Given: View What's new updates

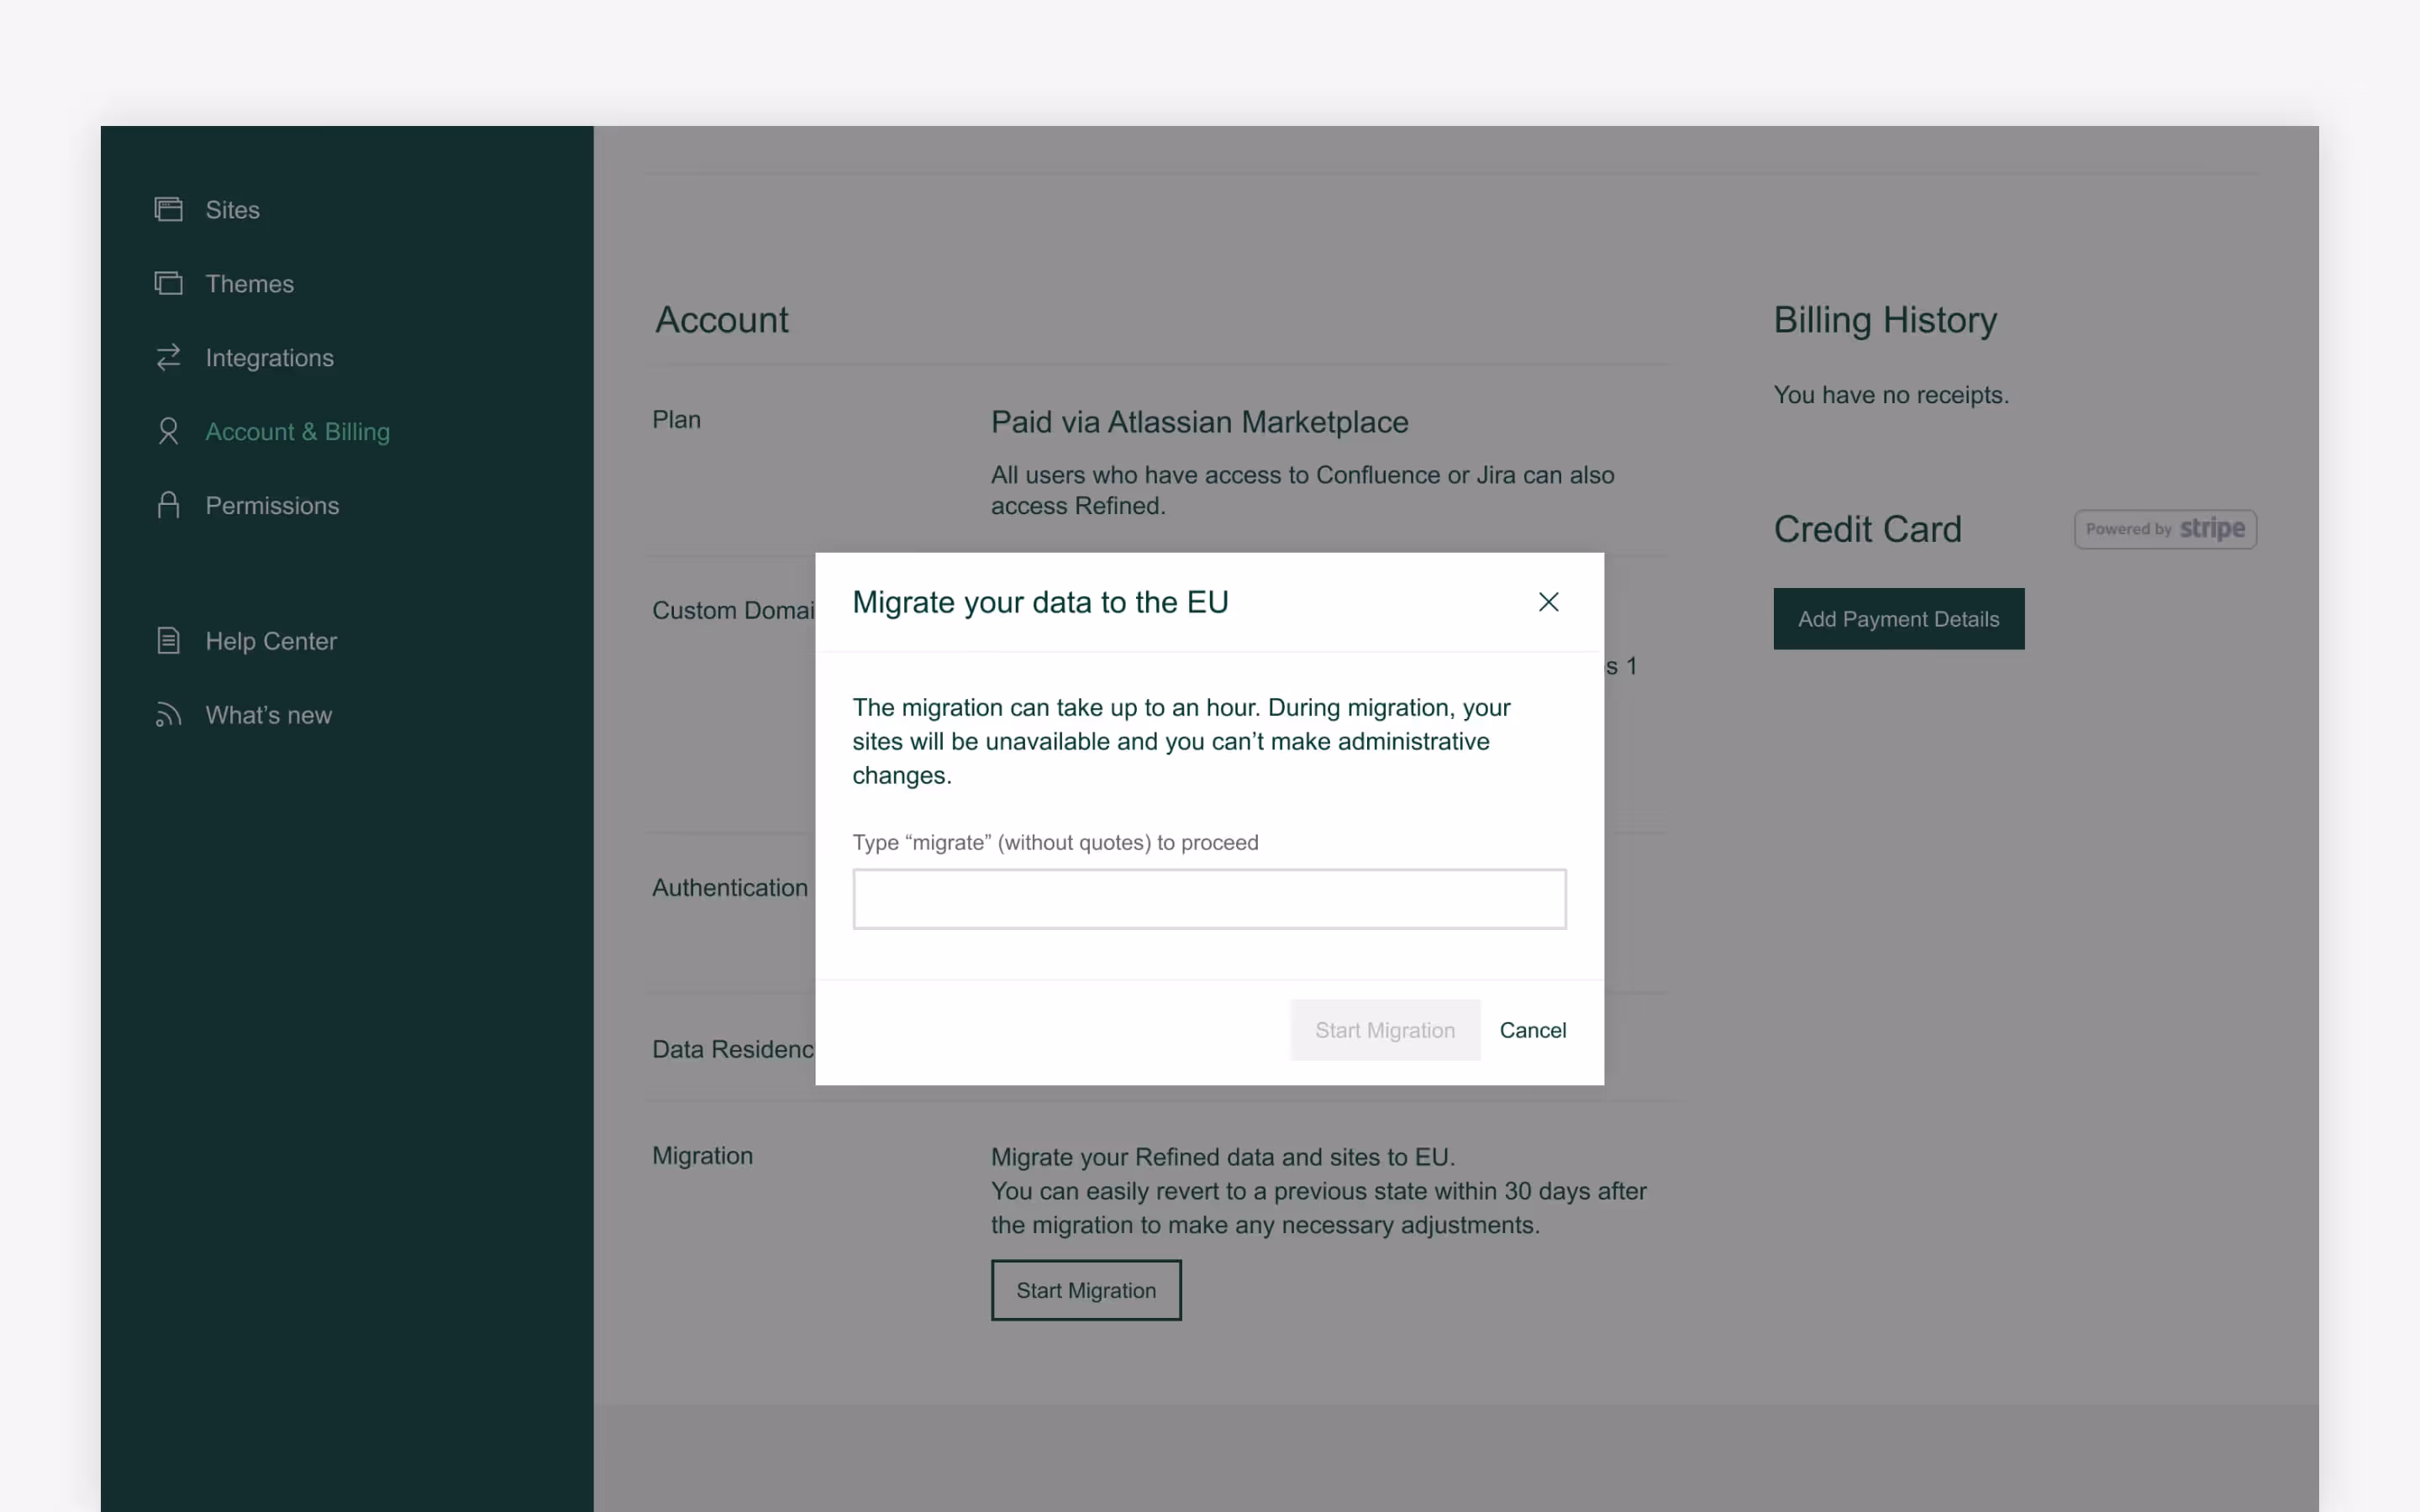Looking at the screenshot, I should pyautogui.click(x=268, y=715).
